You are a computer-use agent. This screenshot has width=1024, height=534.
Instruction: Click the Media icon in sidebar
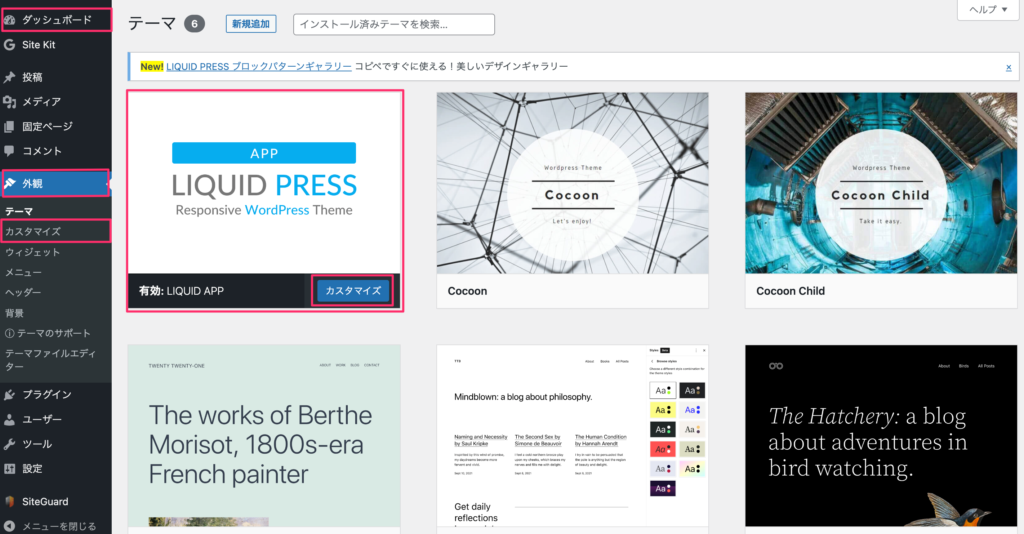[x=10, y=102]
